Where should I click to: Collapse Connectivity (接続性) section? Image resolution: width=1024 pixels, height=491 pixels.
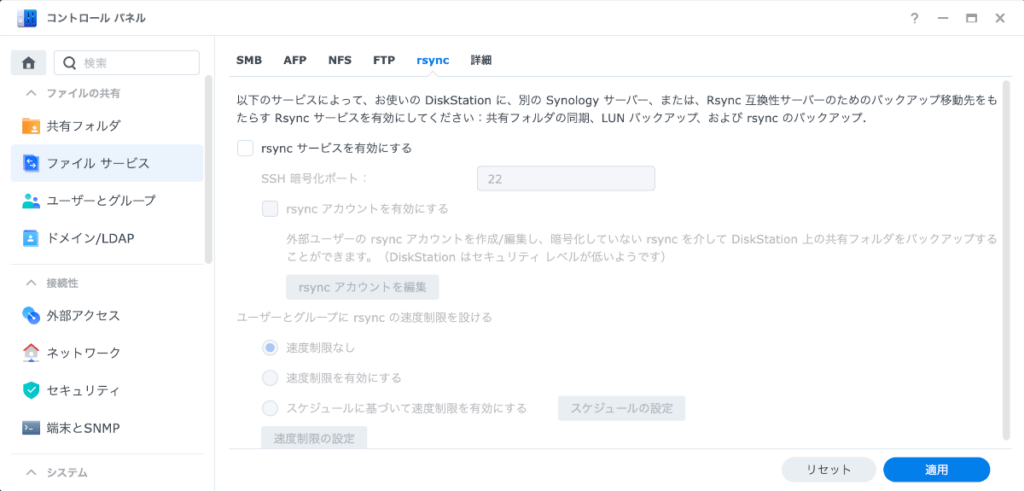tap(31, 283)
